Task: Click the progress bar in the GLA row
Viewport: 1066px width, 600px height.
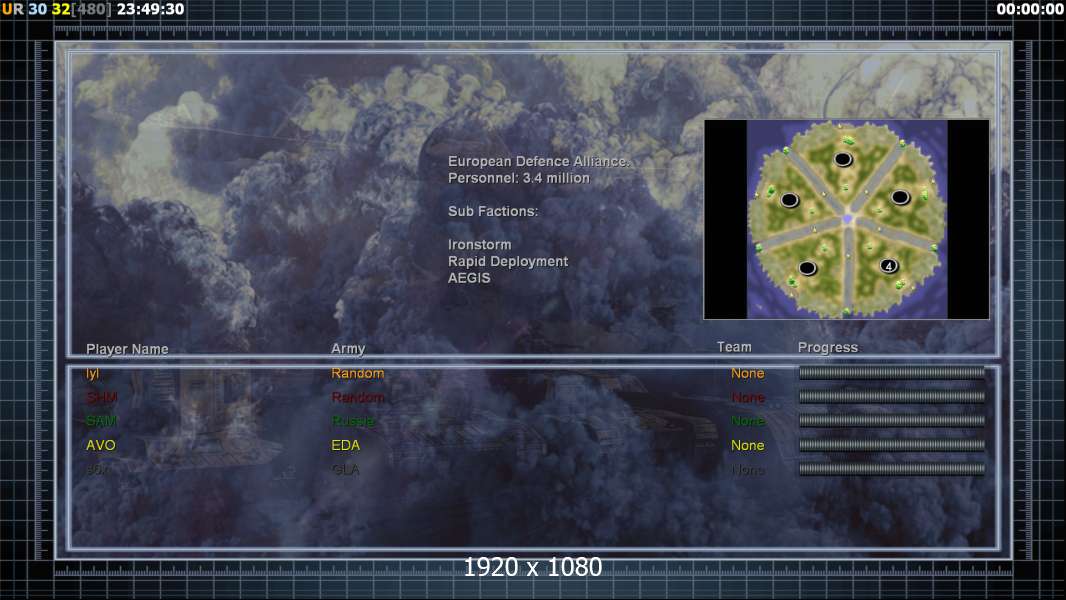Action: tap(892, 469)
